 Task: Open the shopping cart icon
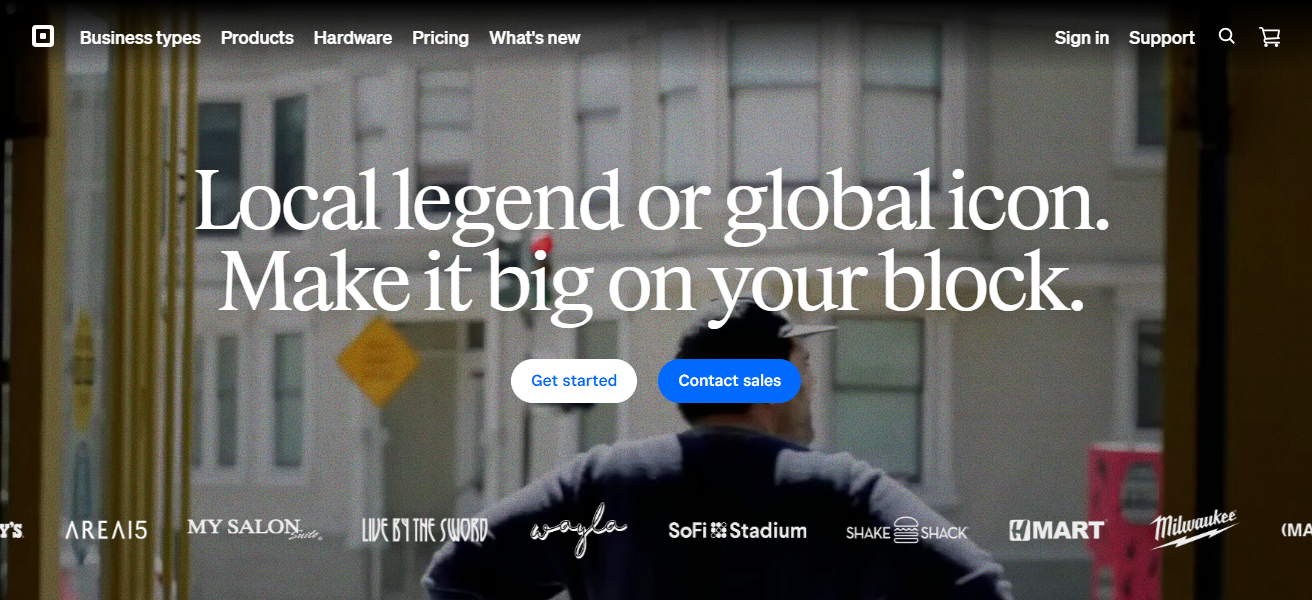(x=1270, y=37)
